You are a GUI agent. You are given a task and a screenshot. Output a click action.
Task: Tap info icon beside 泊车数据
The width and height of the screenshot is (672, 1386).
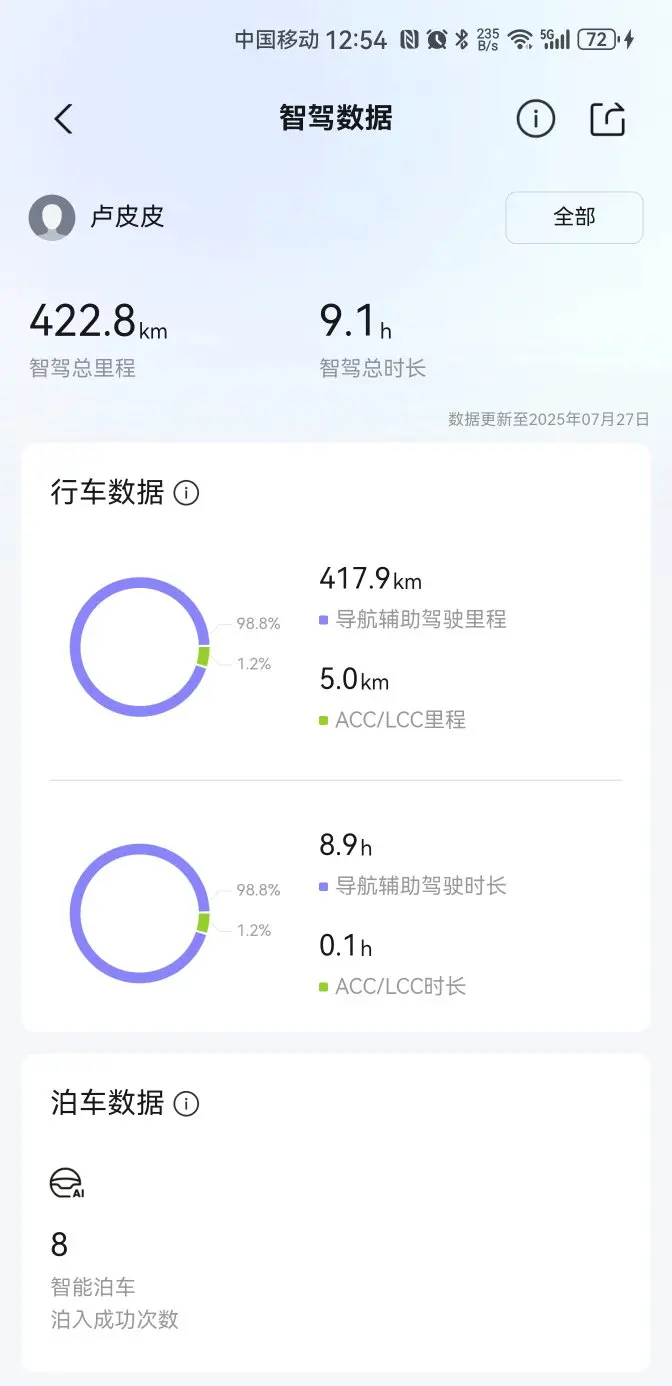[x=186, y=1104]
